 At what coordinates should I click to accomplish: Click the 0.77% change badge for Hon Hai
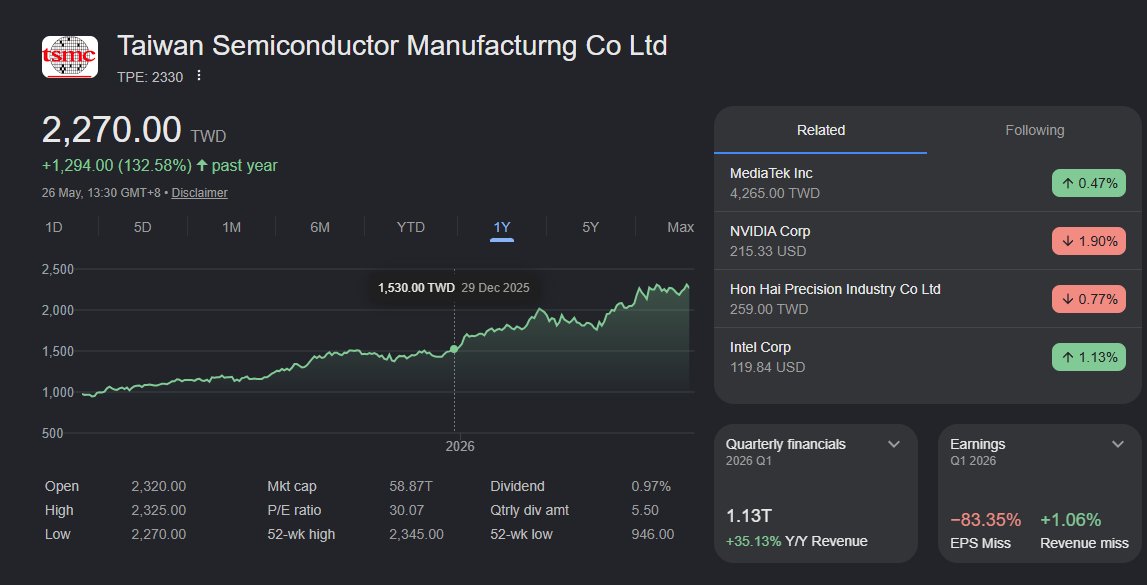(1088, 299)
